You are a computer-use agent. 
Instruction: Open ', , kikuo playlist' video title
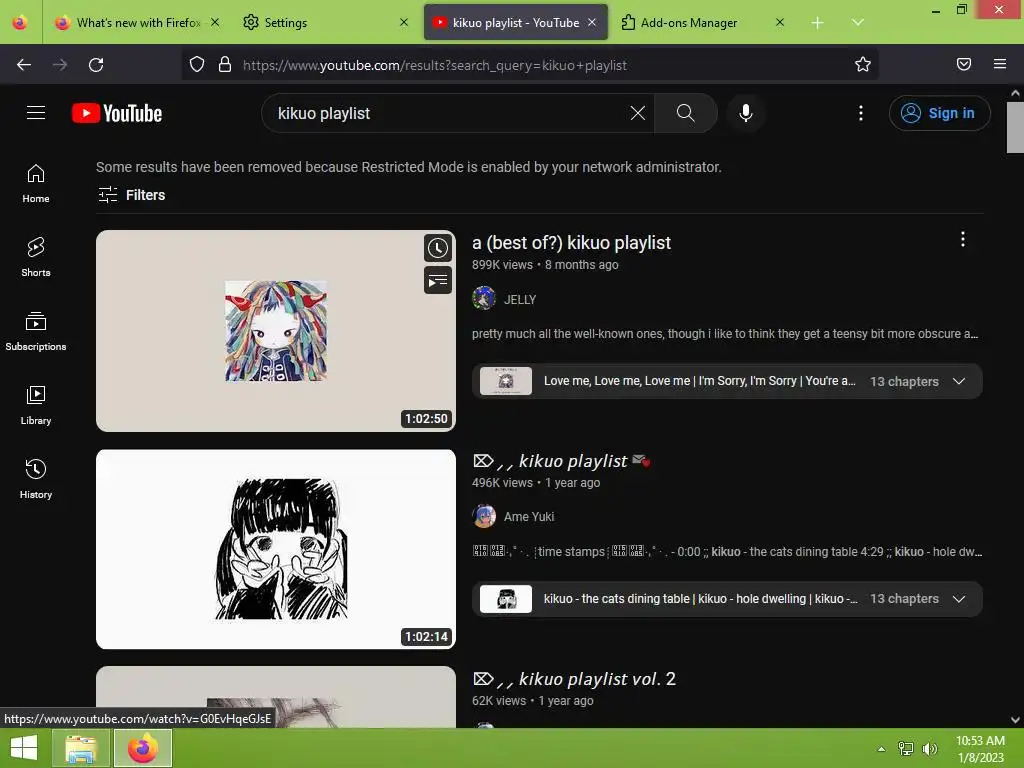pos(561,461)
